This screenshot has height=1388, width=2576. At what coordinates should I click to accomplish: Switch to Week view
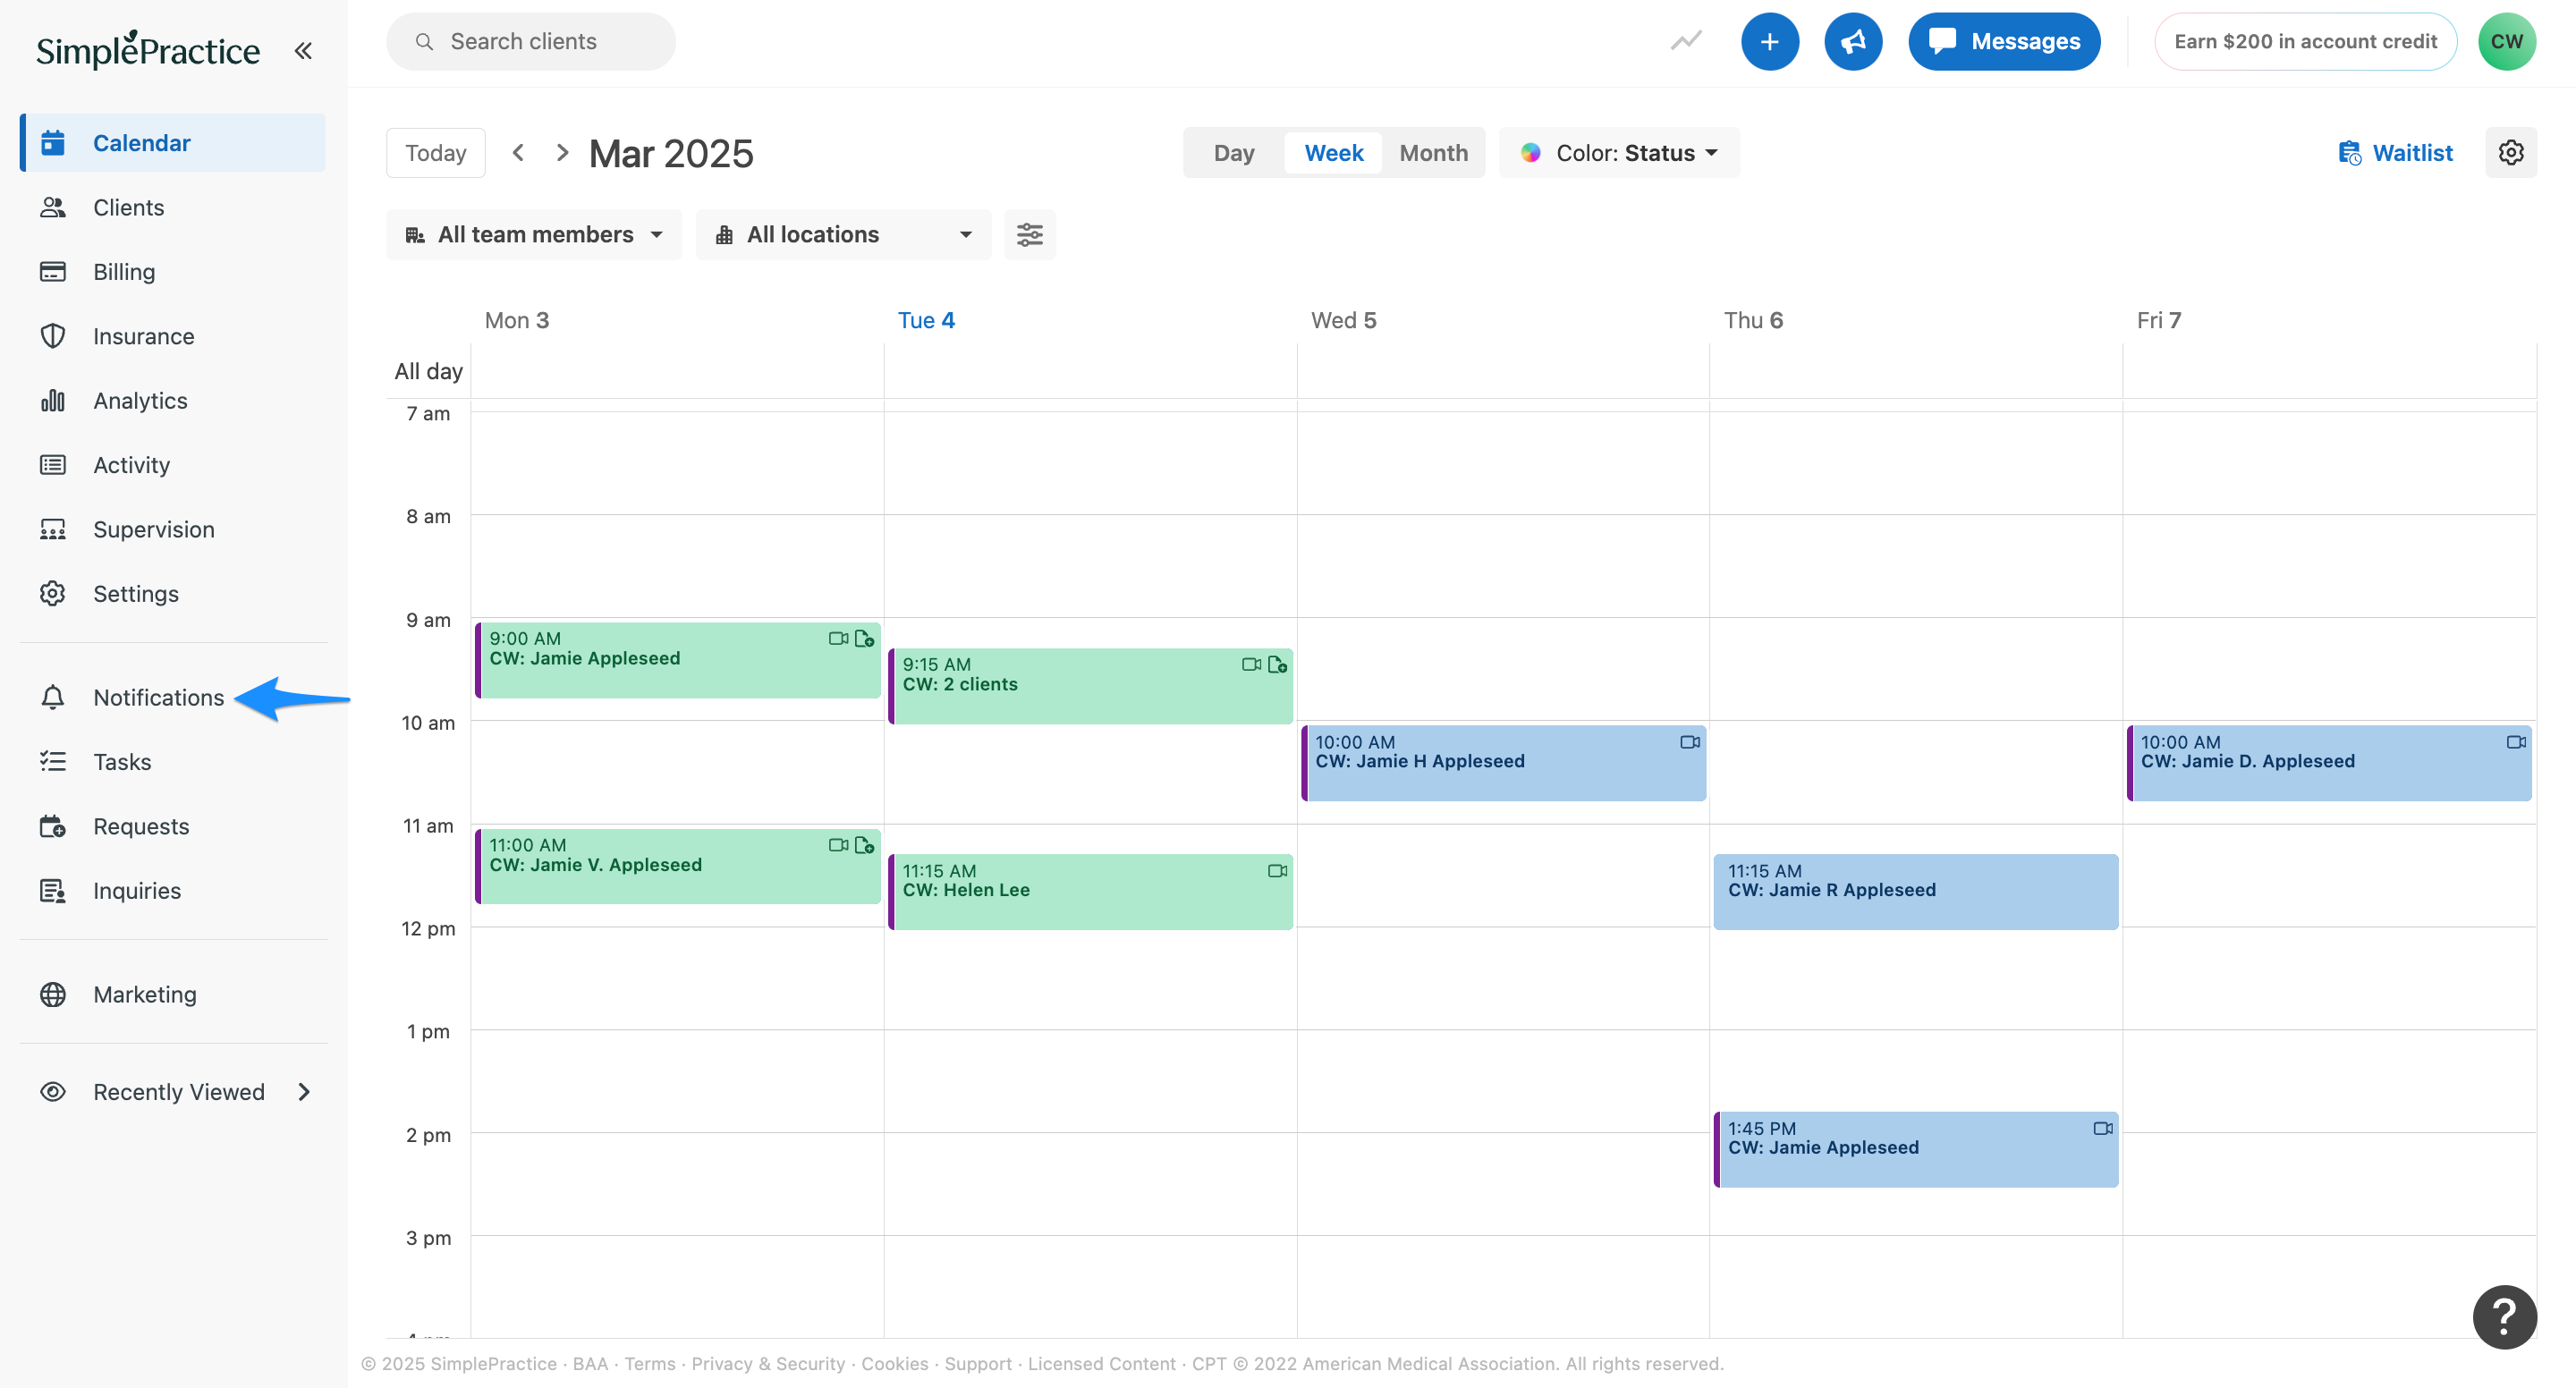click(x=1334, y=153)
